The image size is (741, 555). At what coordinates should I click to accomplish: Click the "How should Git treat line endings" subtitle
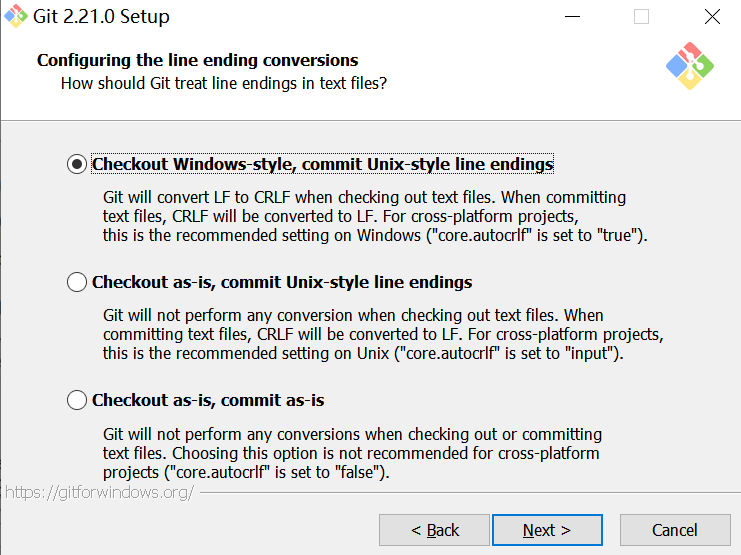pyautogui.click(x=223, y=83)
